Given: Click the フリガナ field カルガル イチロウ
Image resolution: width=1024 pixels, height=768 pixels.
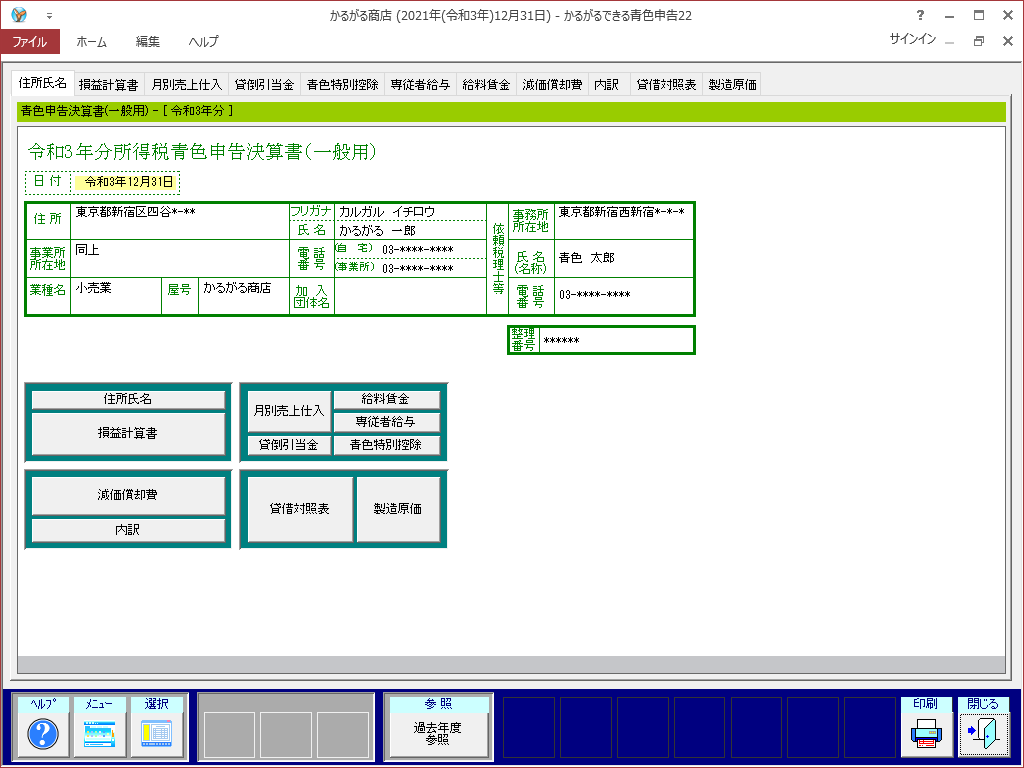Looking at the screenshot, I should coord(410,212).
